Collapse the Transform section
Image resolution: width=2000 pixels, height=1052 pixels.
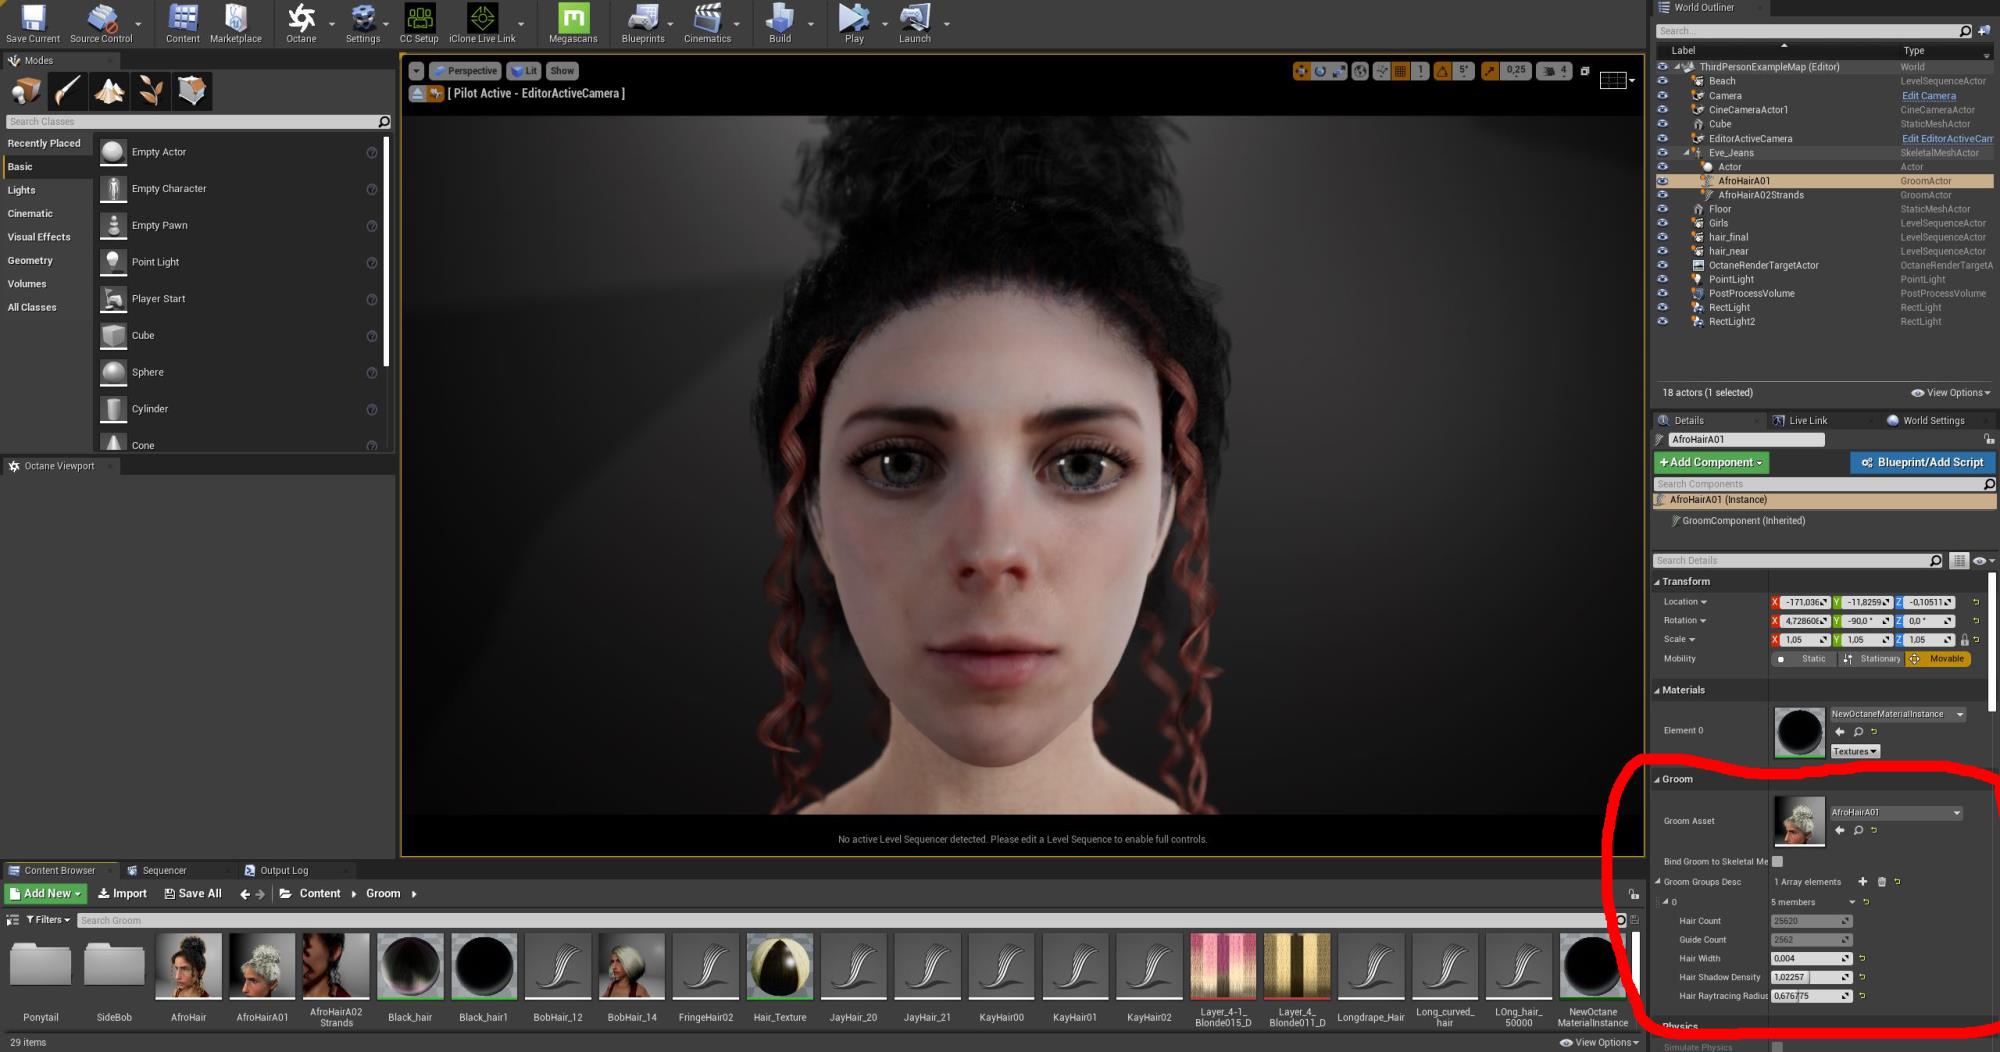click(1657, 582)
